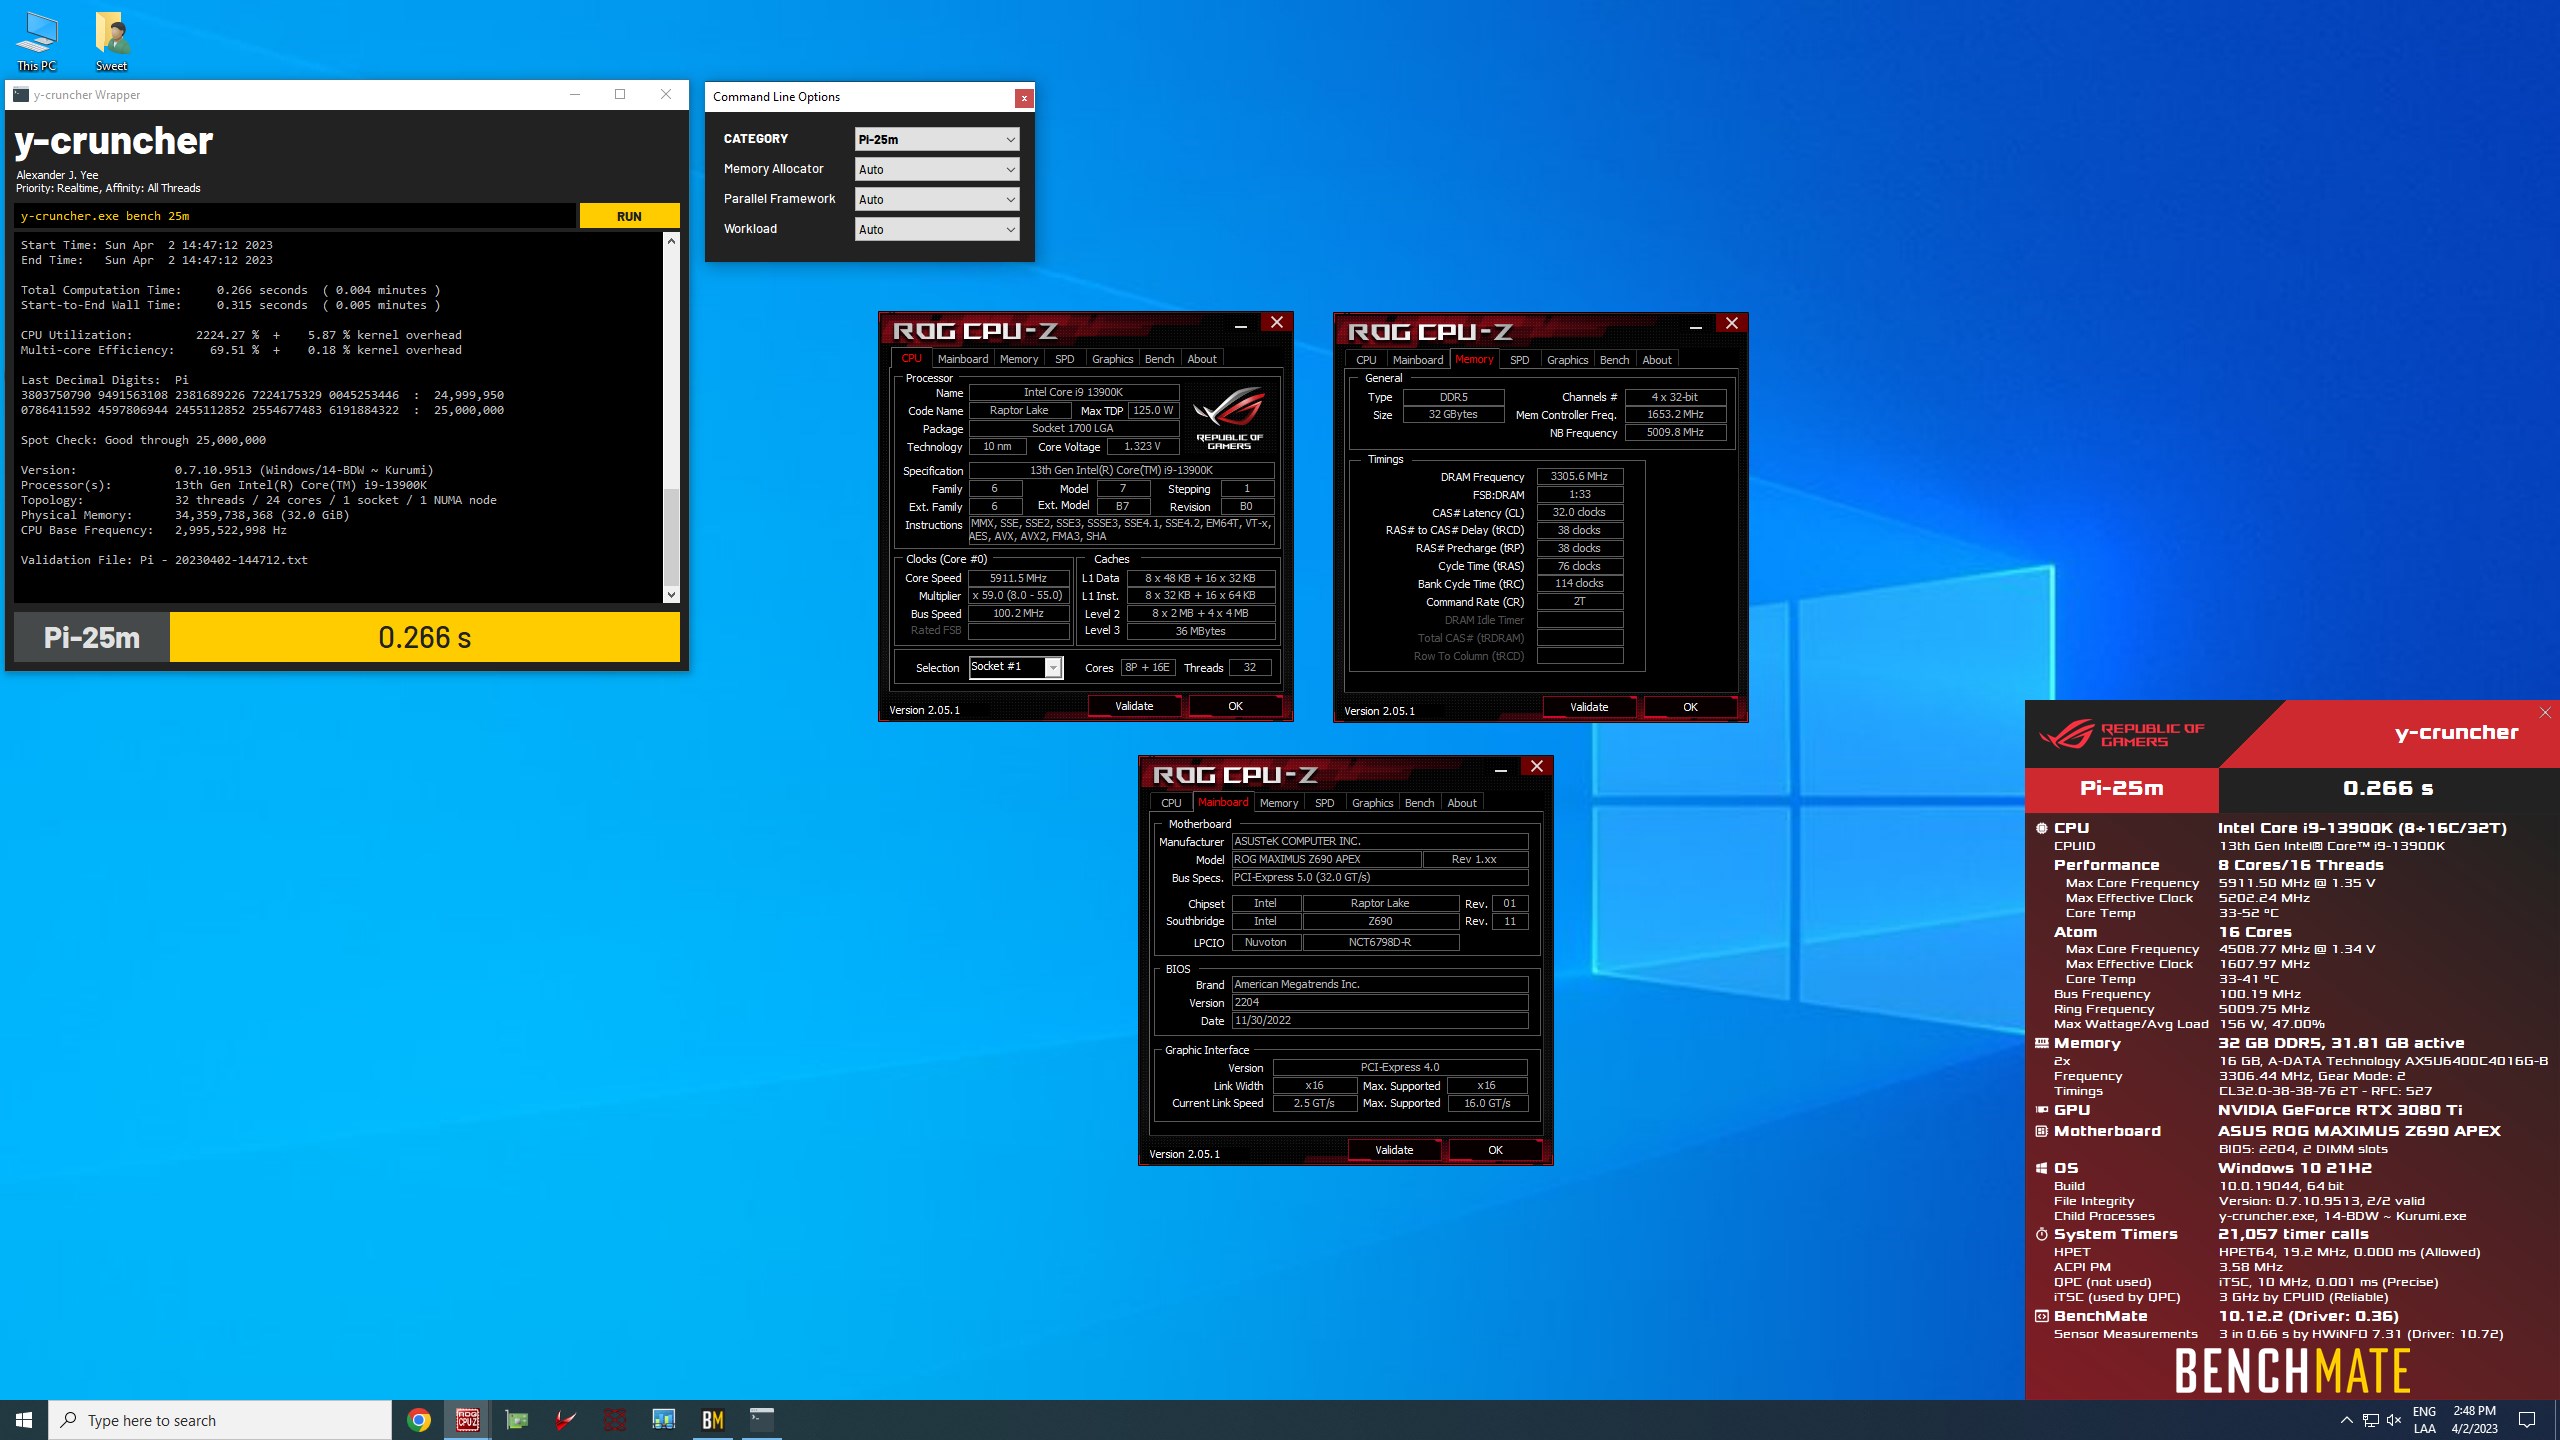Click the ENG LAA language indicator
The image size is (2560, 1440).
[x=2424, y=1420]
